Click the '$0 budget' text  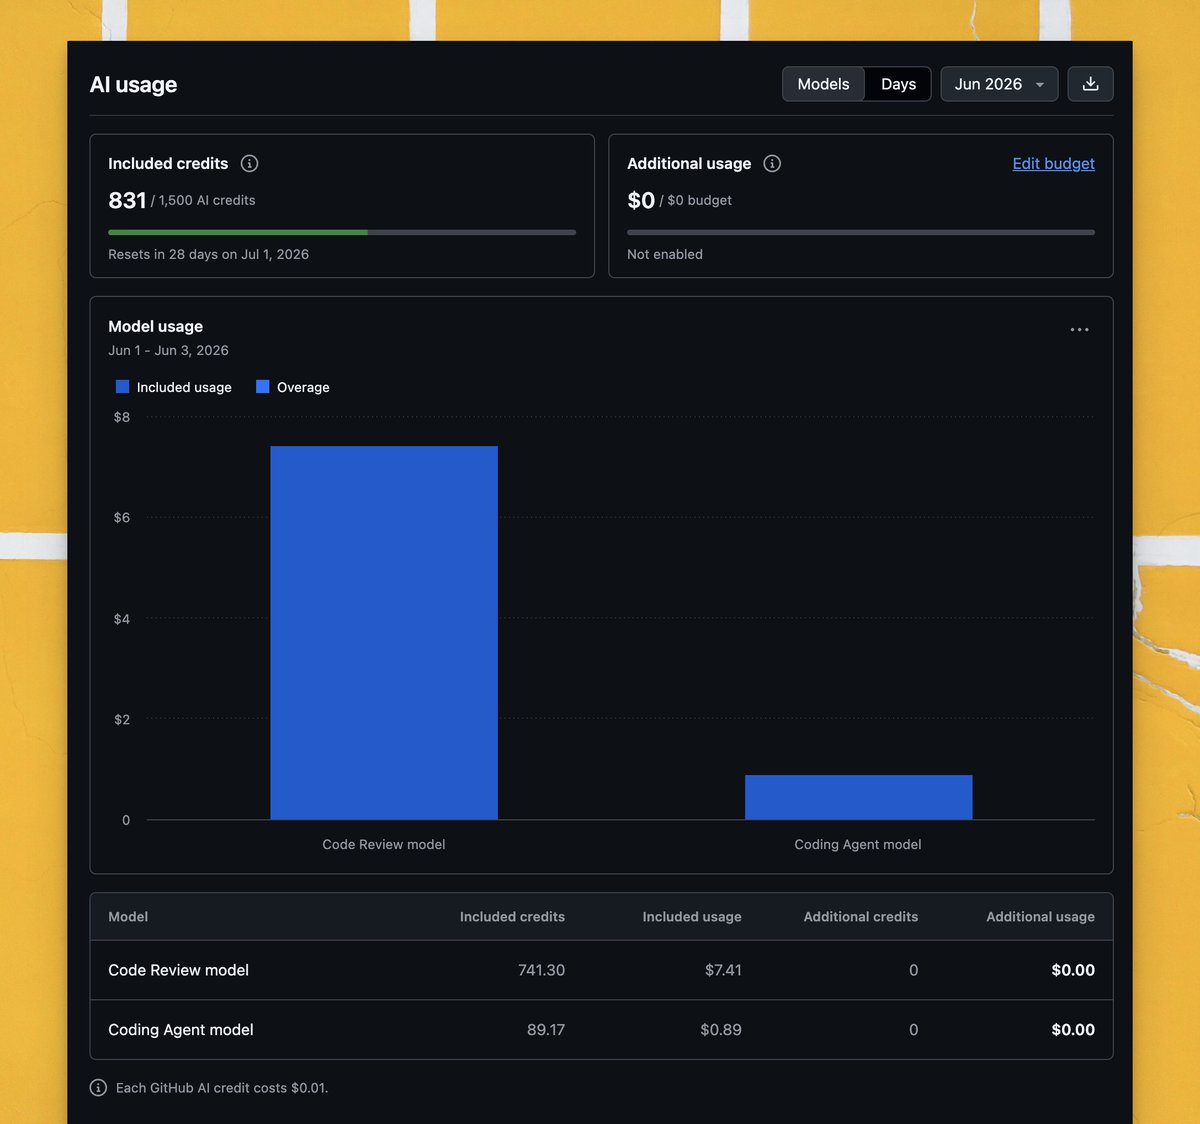(x=700, y=200)
